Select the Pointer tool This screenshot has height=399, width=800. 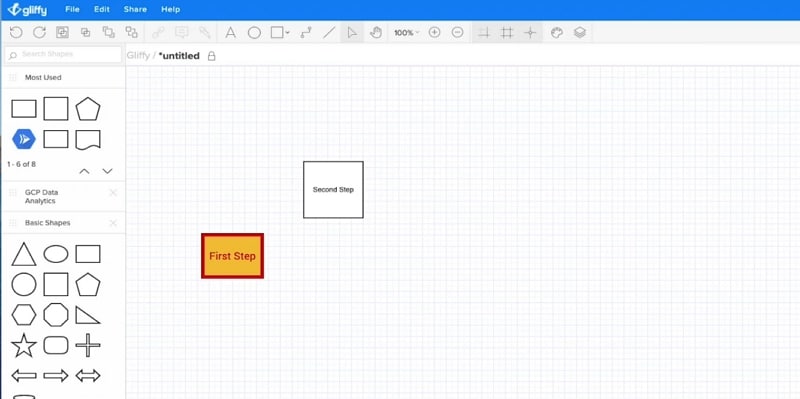pos(352,33)
